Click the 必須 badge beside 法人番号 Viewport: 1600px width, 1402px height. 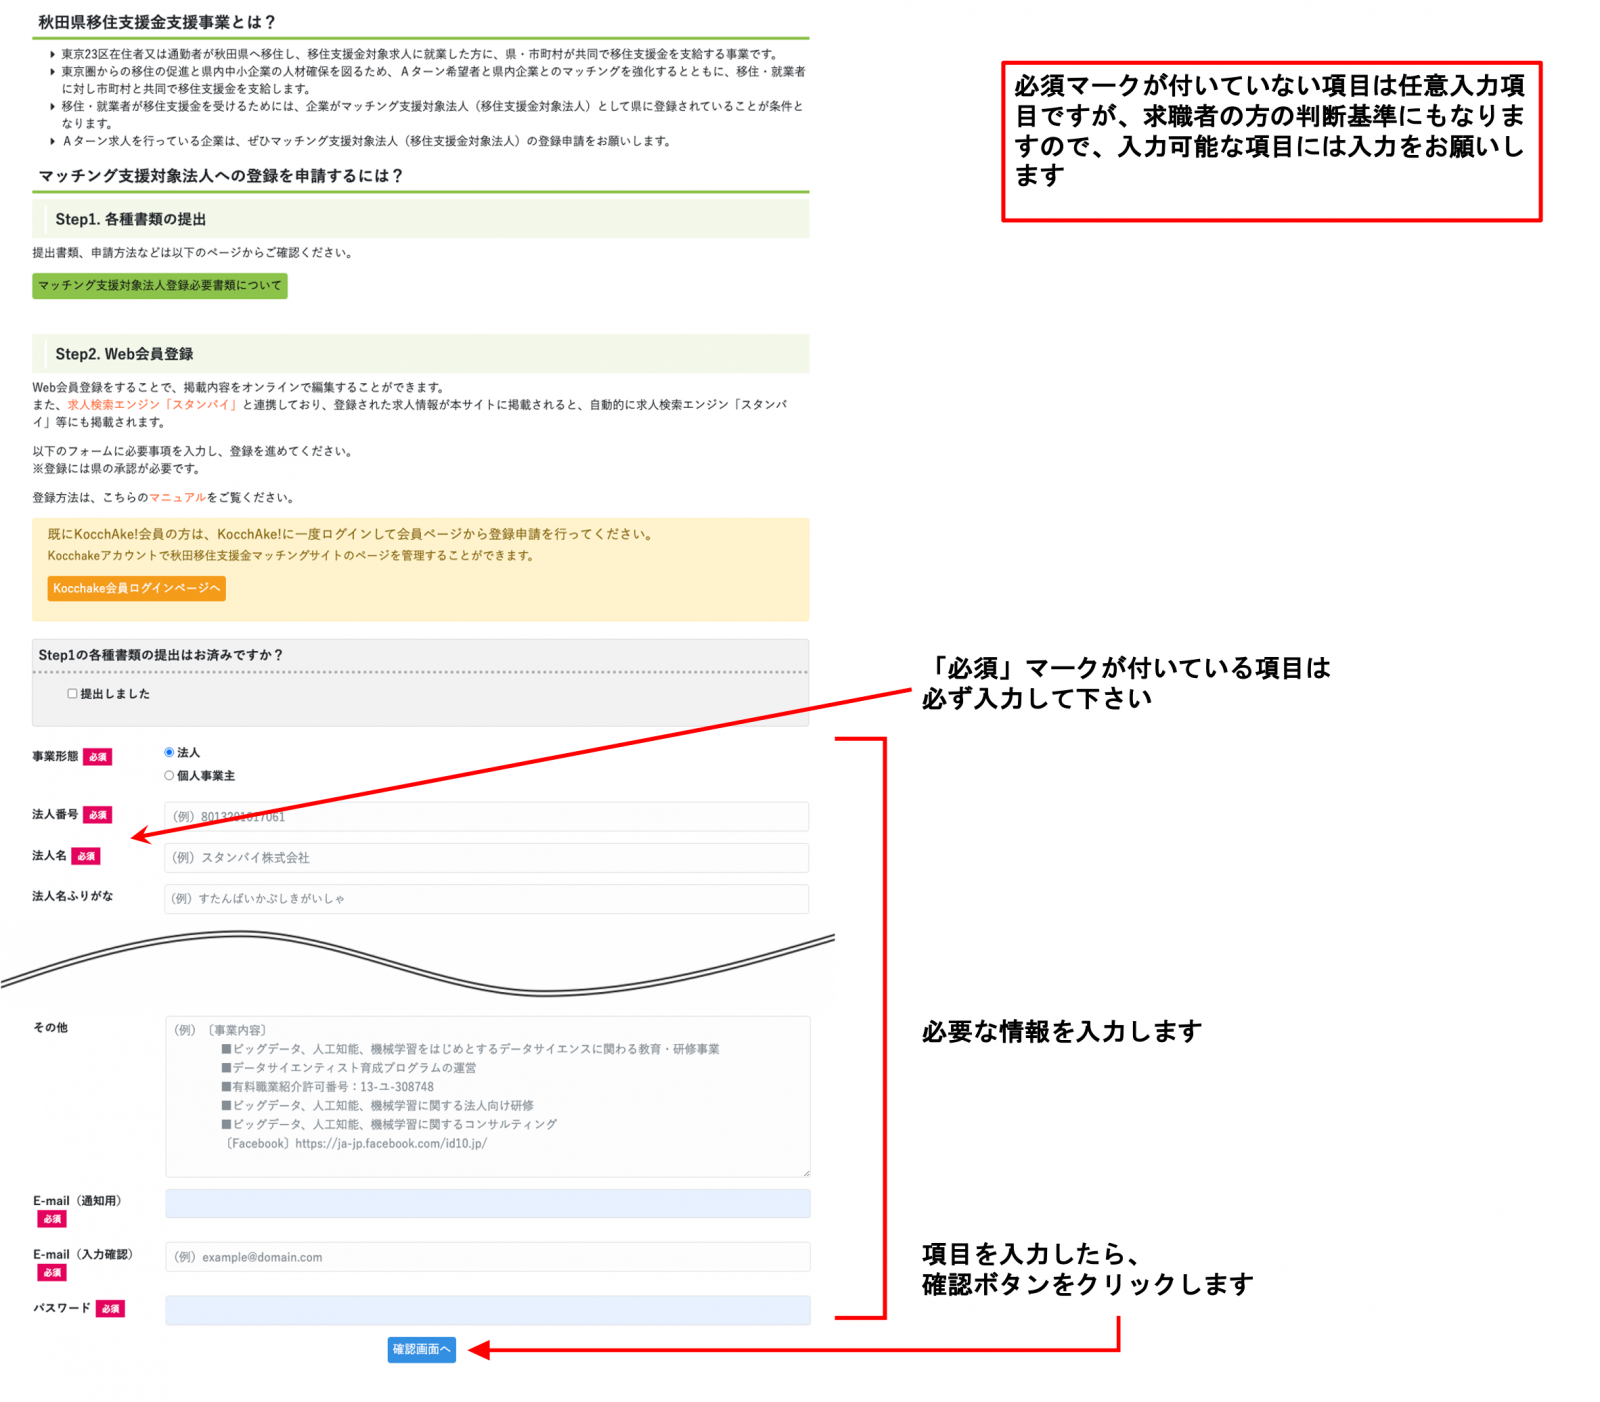tap(97, 815)
